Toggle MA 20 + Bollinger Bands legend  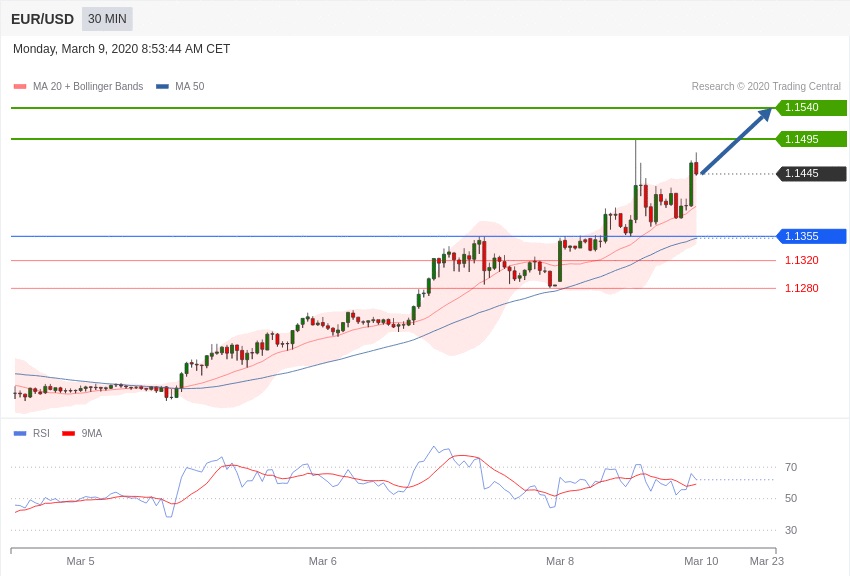point(87,87)
